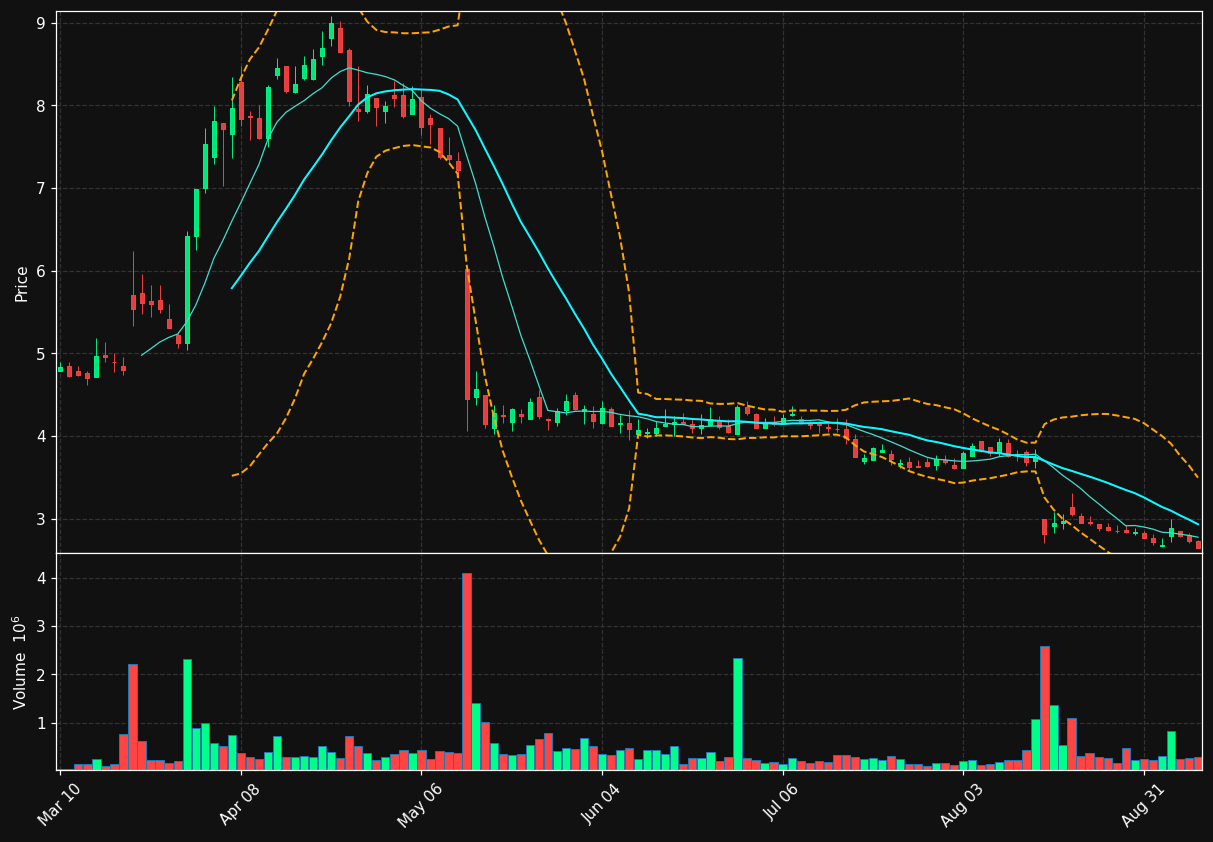Click the price axis tick label 4
Viewport: 1213px width, 842px height.
[42, 437]
